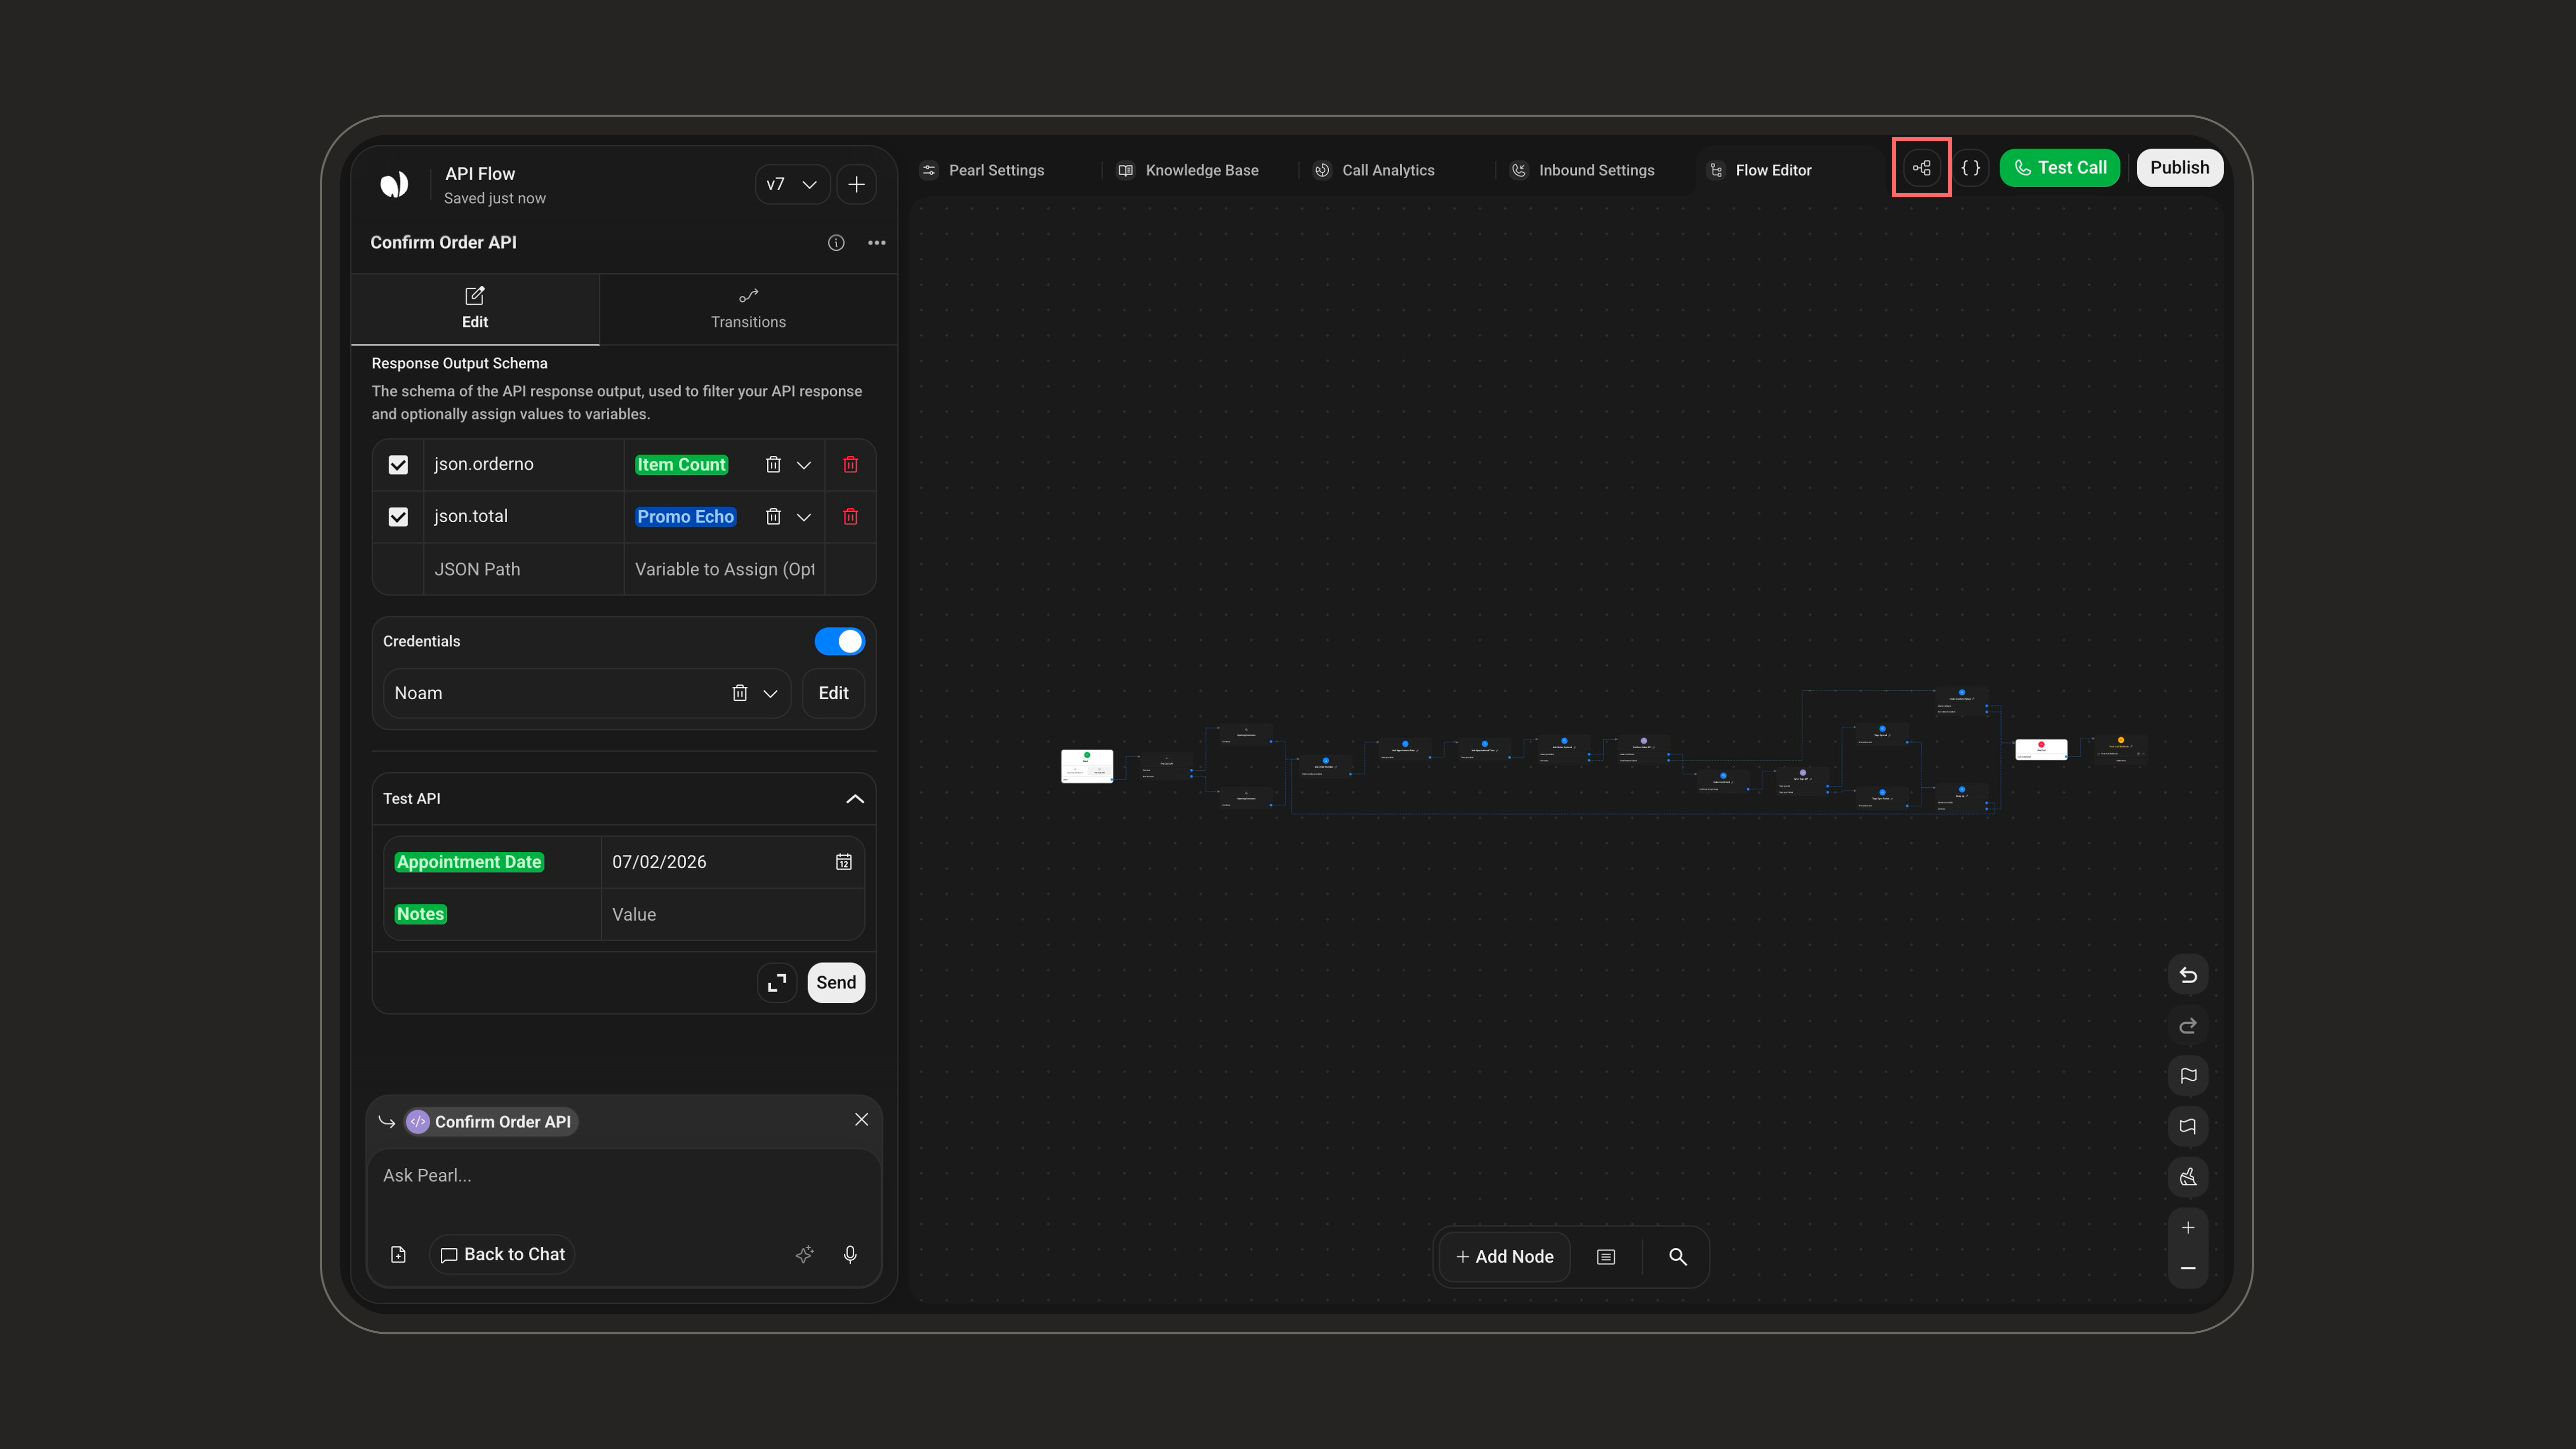This screenshot has width=2576, height=1449.
Task: Open the Knowledge Base tab
Action: tap(1189, 170)
